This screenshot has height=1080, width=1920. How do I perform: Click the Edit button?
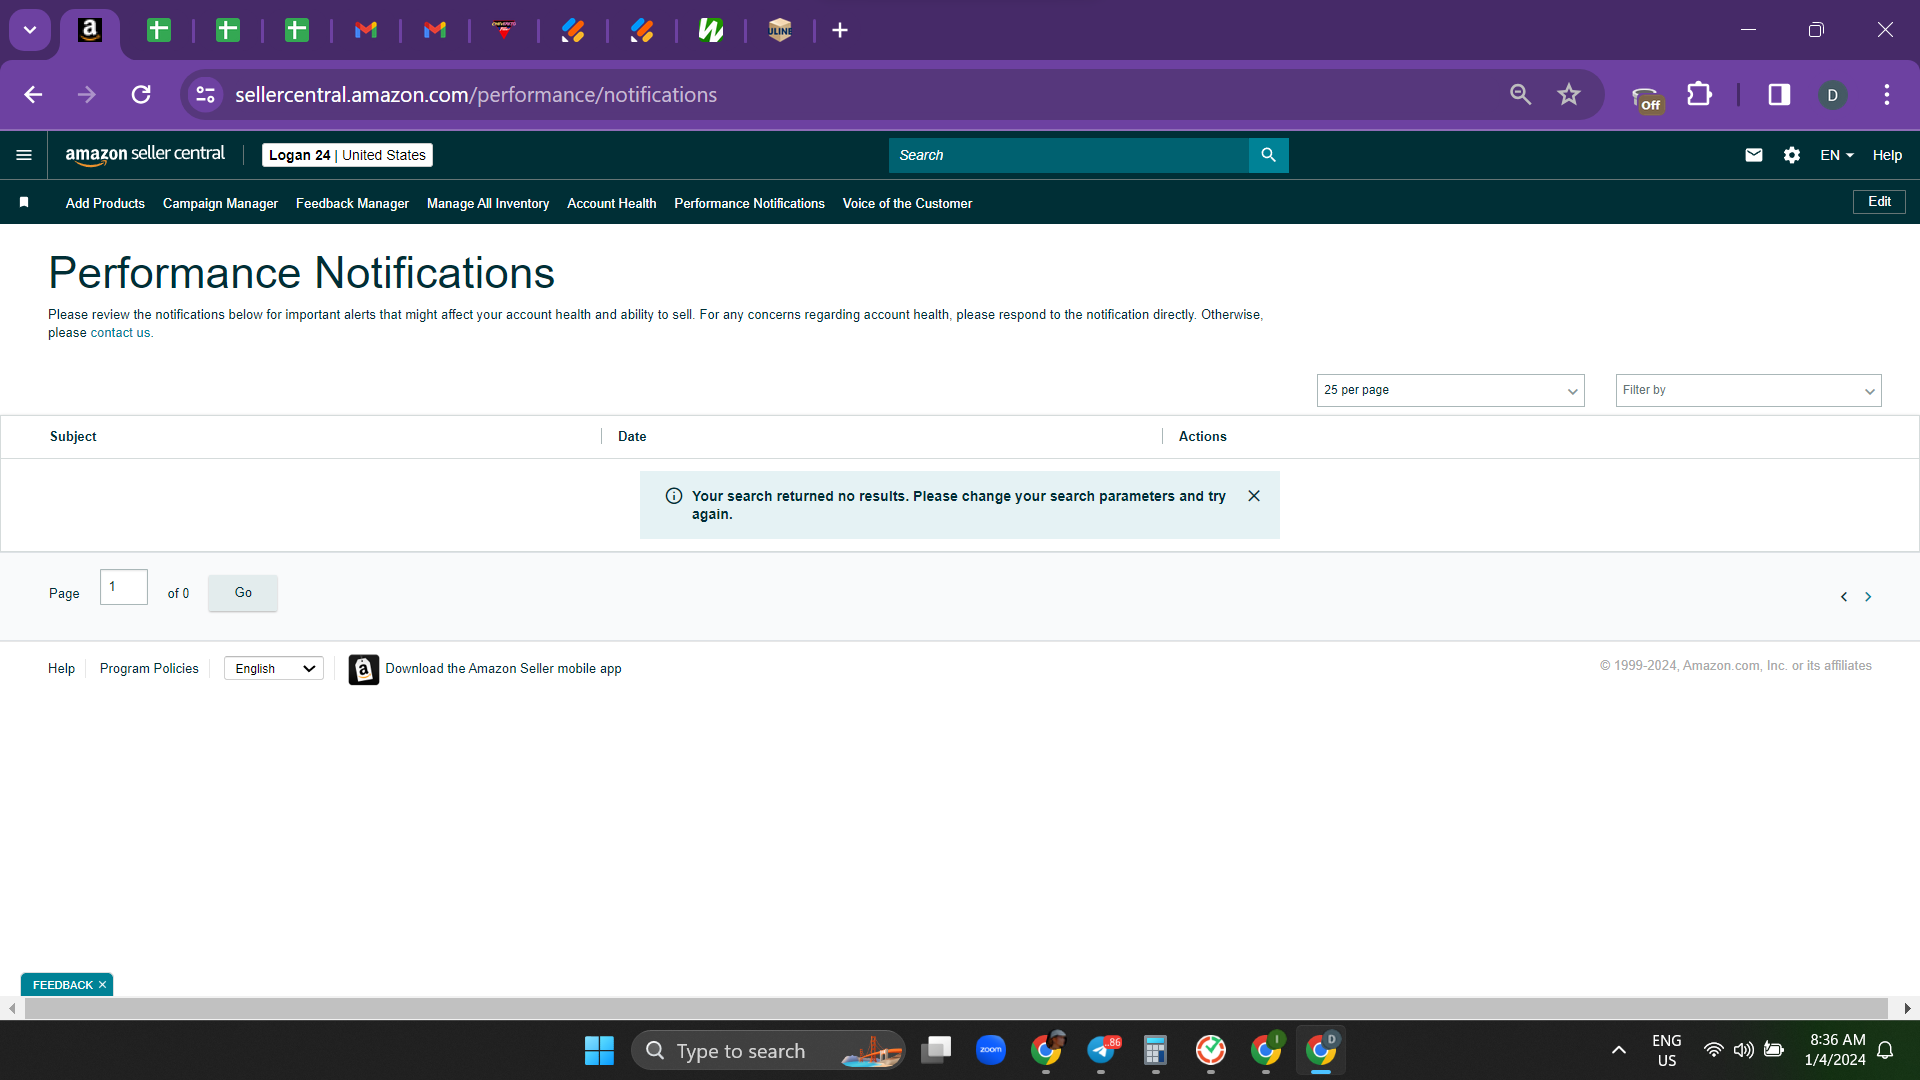click(1879, 202)
